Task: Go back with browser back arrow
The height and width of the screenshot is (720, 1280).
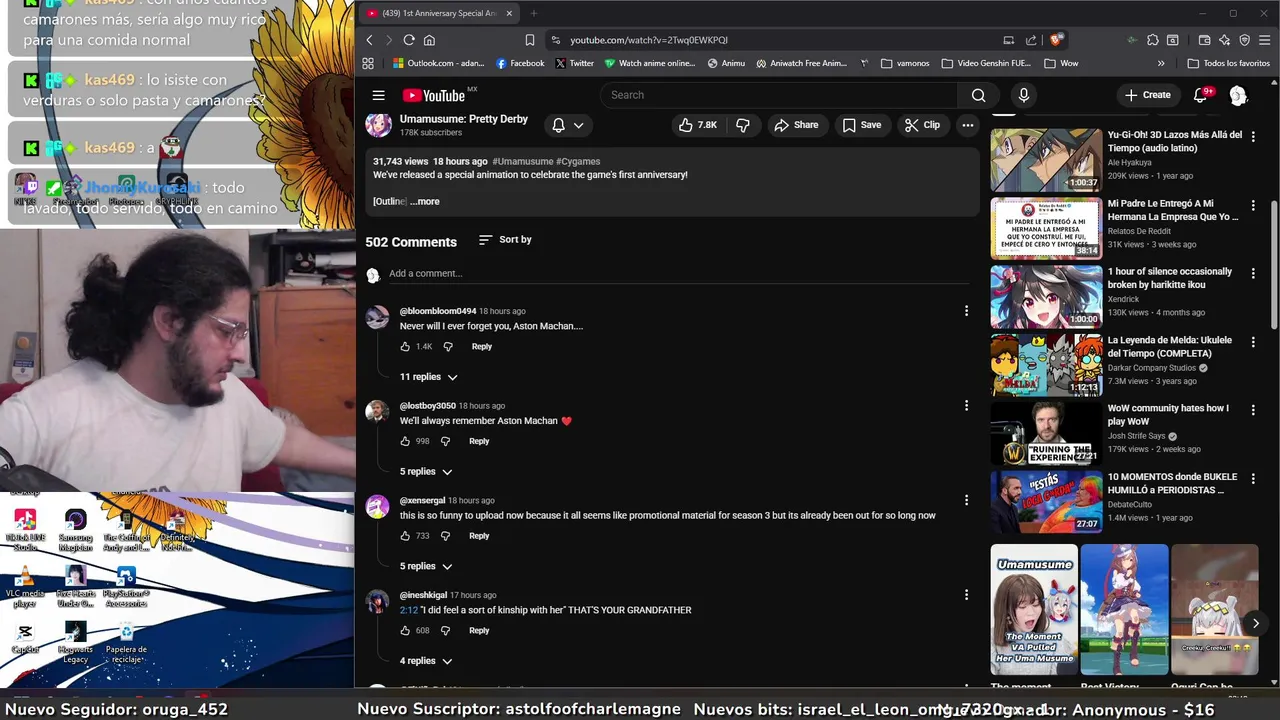Action: pyautogui.click(x=369, y=40)
